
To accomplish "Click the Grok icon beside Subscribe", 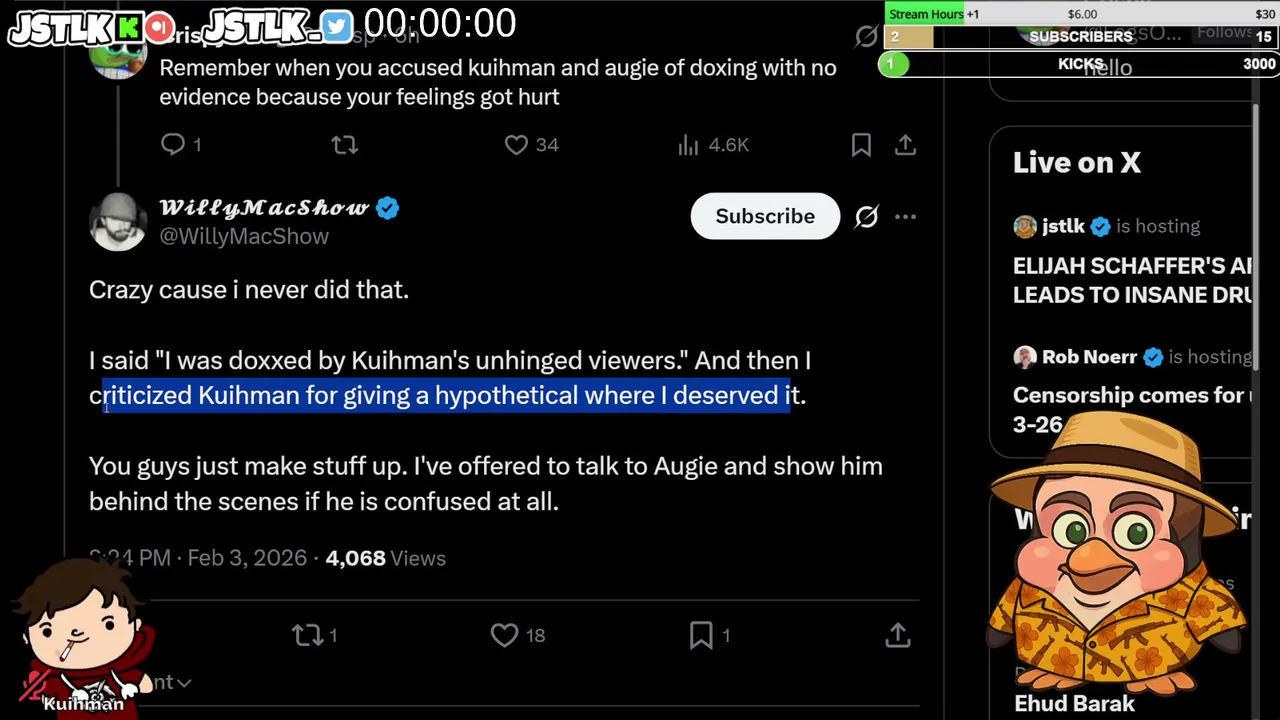I will point(866,217).
